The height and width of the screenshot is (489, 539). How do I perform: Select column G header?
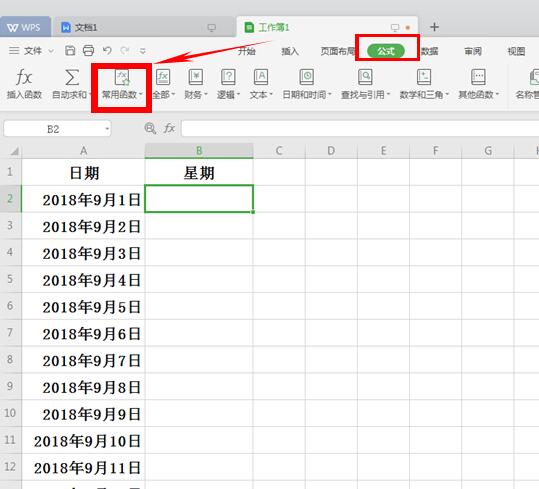(488, 151)
